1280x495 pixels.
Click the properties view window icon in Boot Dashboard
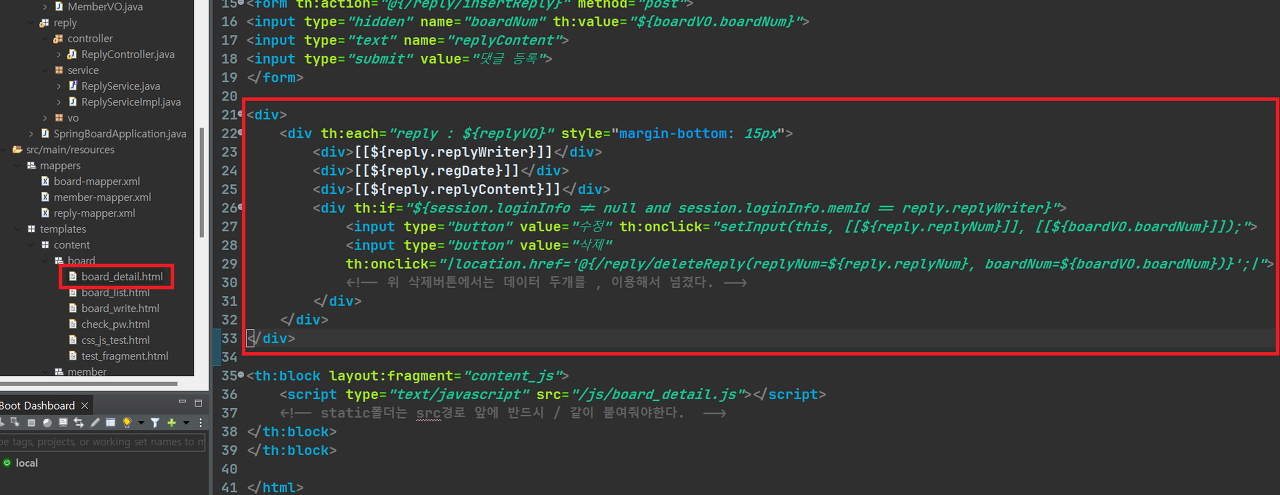pyautogui.click(x=110, y=422)
